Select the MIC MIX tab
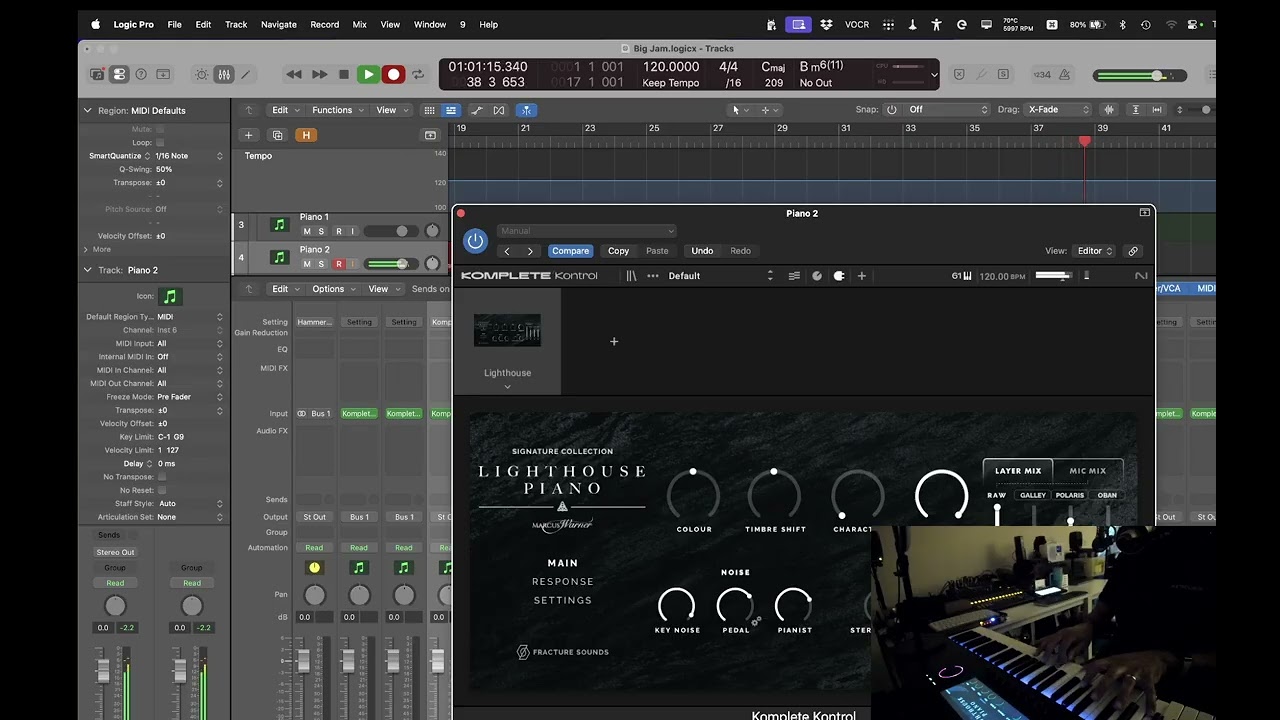This screenshot has width=1280, height=720. 1088,471
